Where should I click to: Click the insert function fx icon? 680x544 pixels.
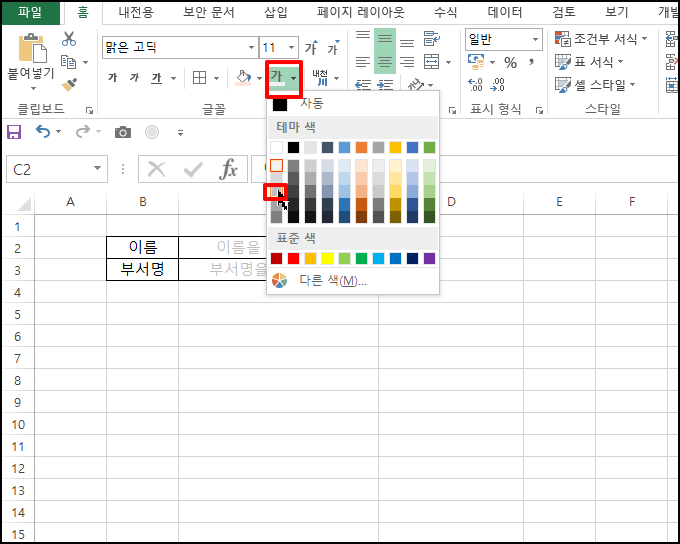coord(229,169)
